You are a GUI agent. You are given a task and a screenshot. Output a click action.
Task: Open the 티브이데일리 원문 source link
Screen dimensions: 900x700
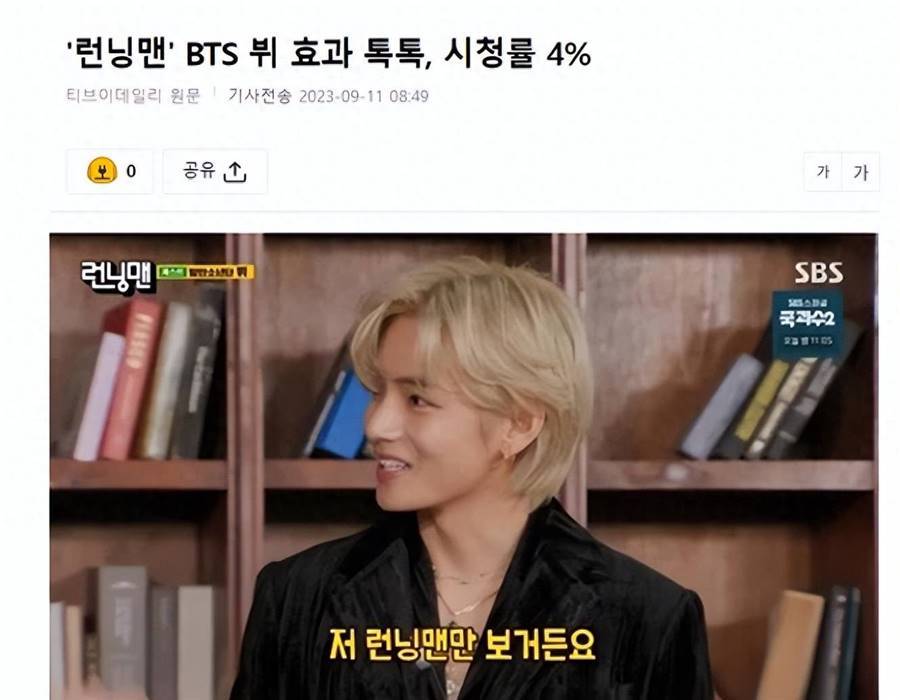tap(133, 96)
